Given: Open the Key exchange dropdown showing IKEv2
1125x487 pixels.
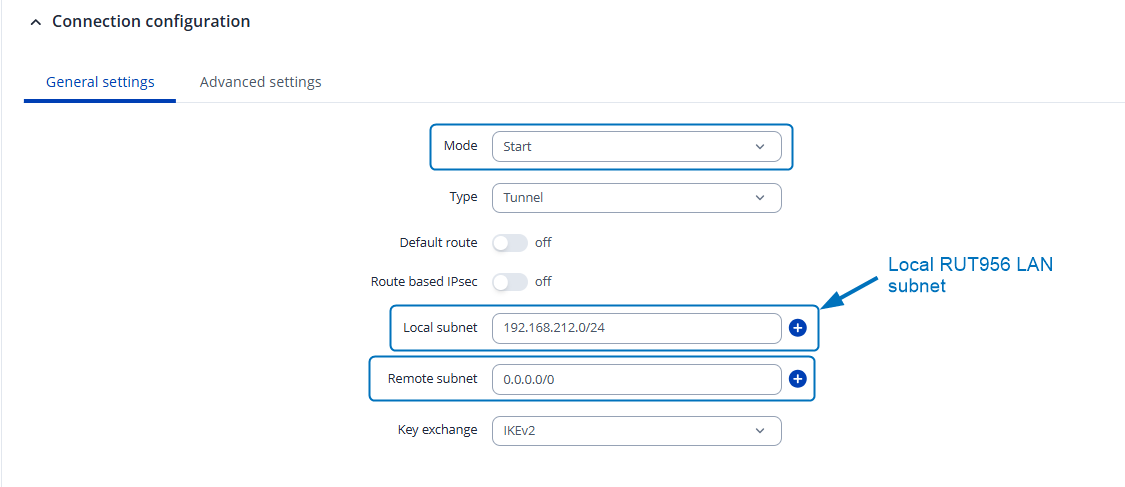Looking at the screenshot, I should (636, 431).
